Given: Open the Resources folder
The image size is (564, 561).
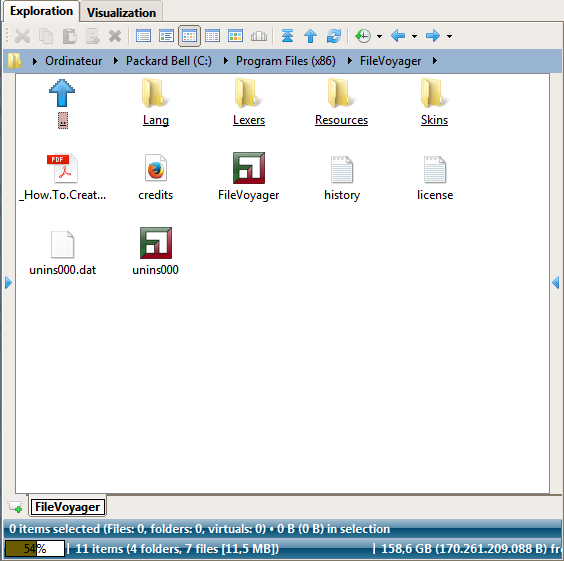Looking at the screenshot, I should click(341, 102).
